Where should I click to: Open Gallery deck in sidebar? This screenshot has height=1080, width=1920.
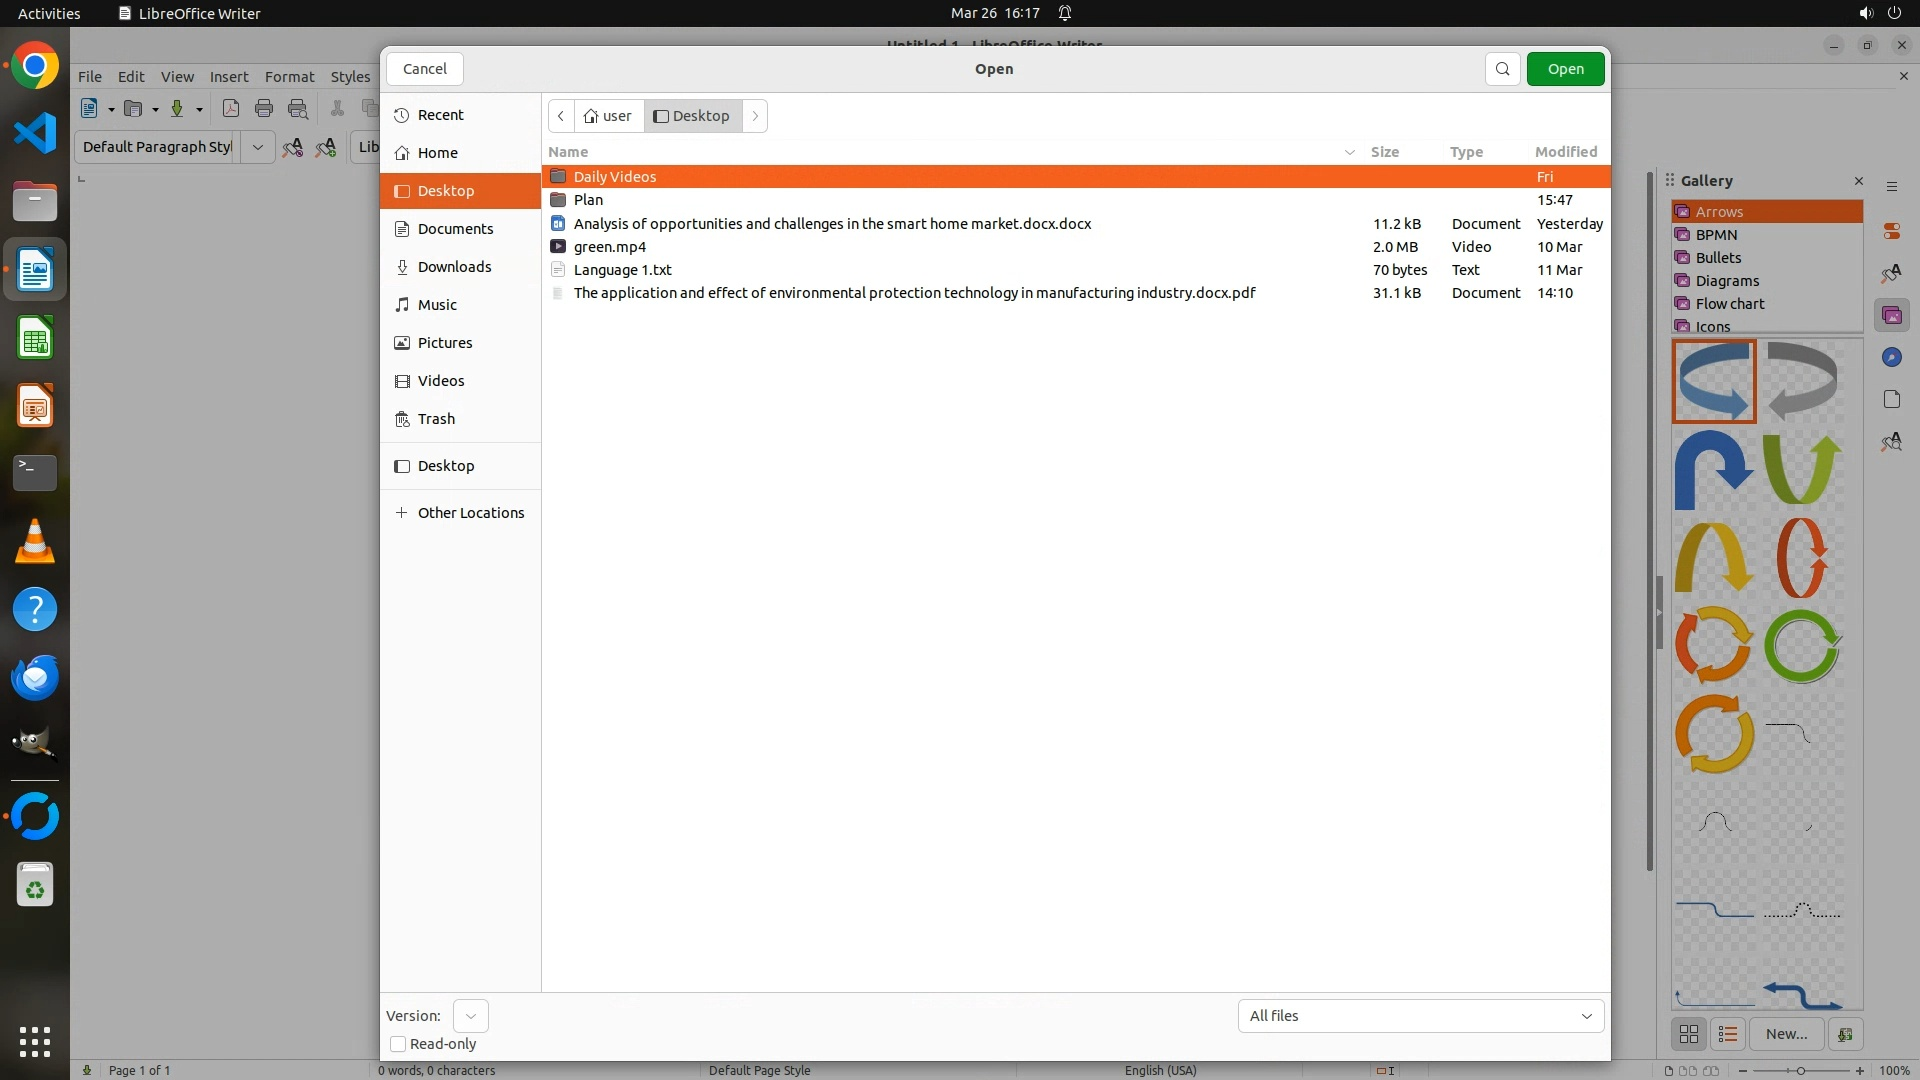tap(1891, 316)
